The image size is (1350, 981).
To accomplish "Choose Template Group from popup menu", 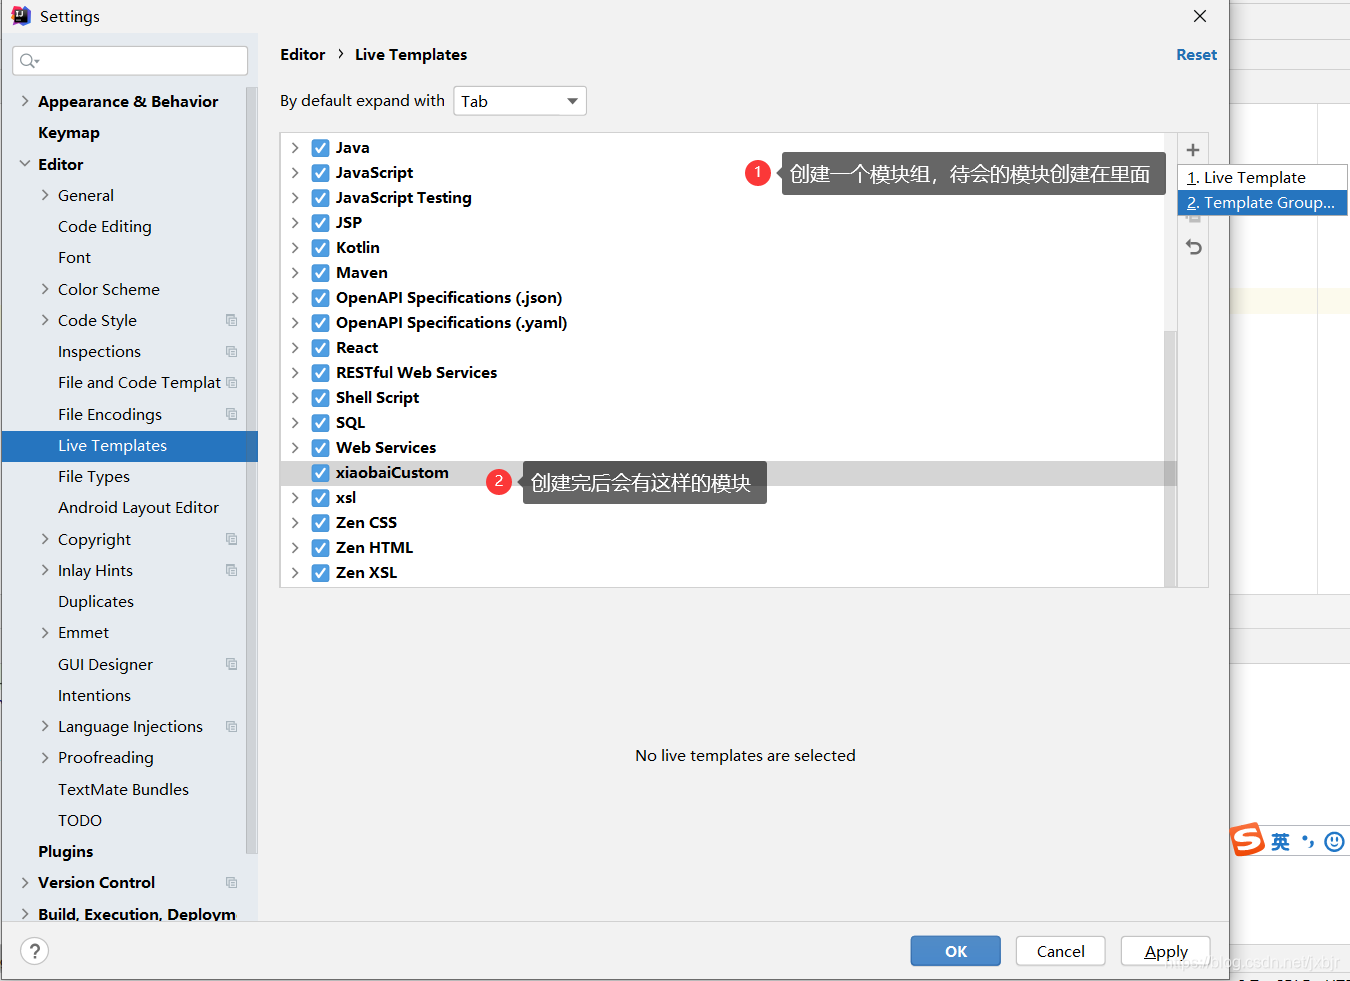I will (x=1263, y=203).
